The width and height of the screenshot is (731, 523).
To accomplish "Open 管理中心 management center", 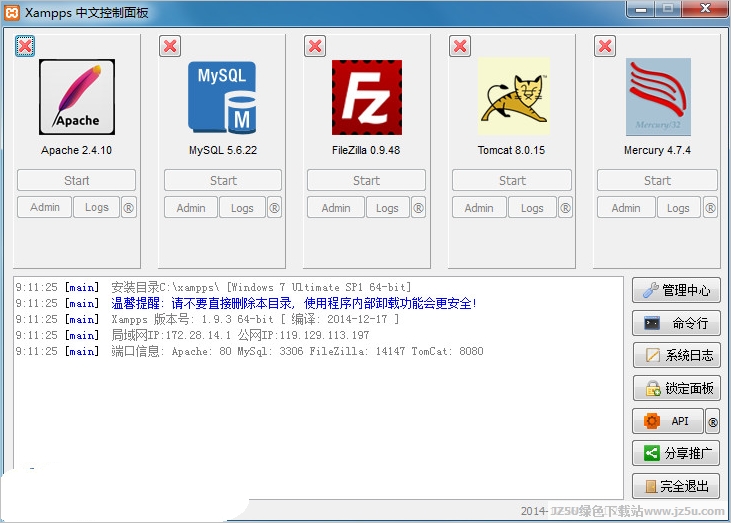I will click(676, 290).
